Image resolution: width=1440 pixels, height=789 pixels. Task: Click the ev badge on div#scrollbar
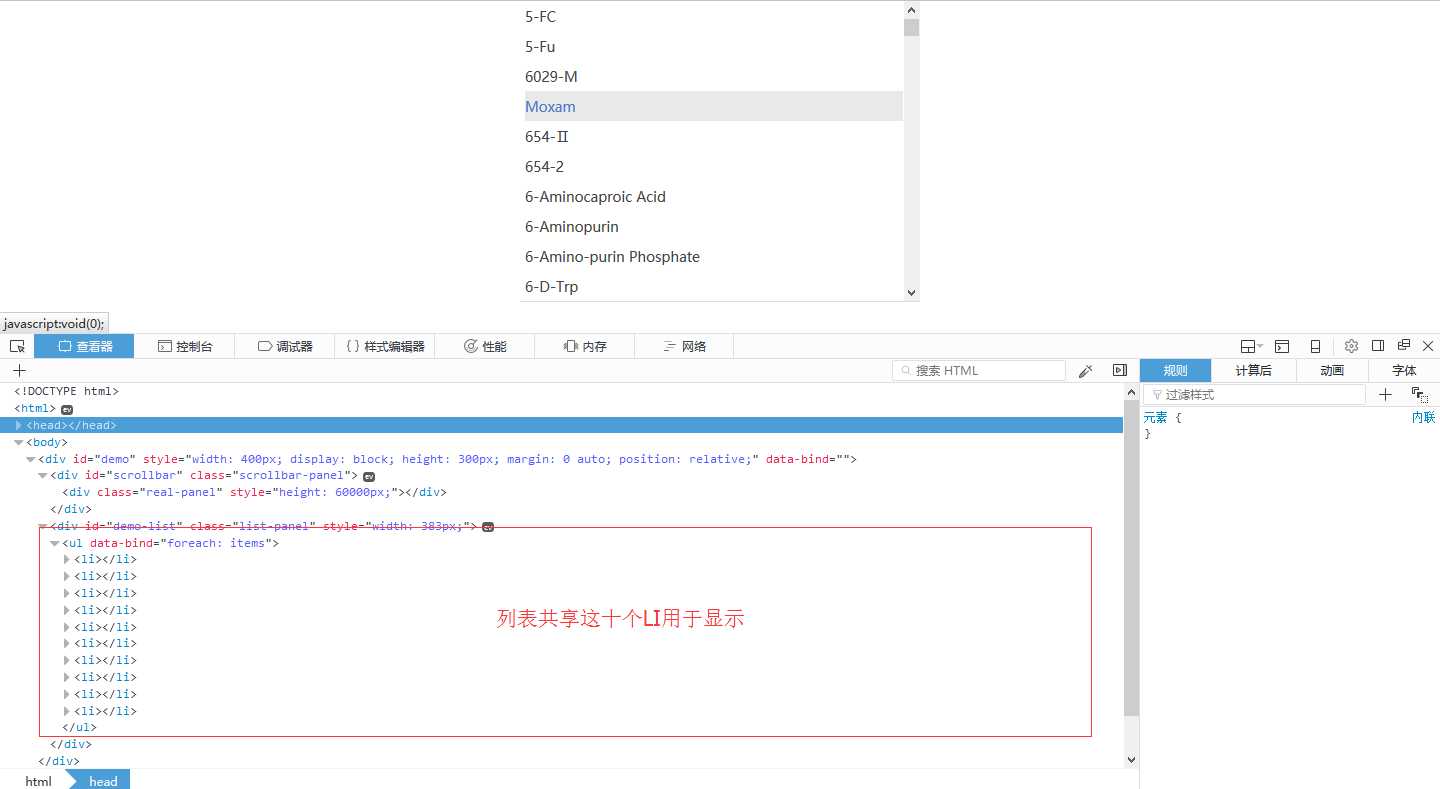pos(368,475)
